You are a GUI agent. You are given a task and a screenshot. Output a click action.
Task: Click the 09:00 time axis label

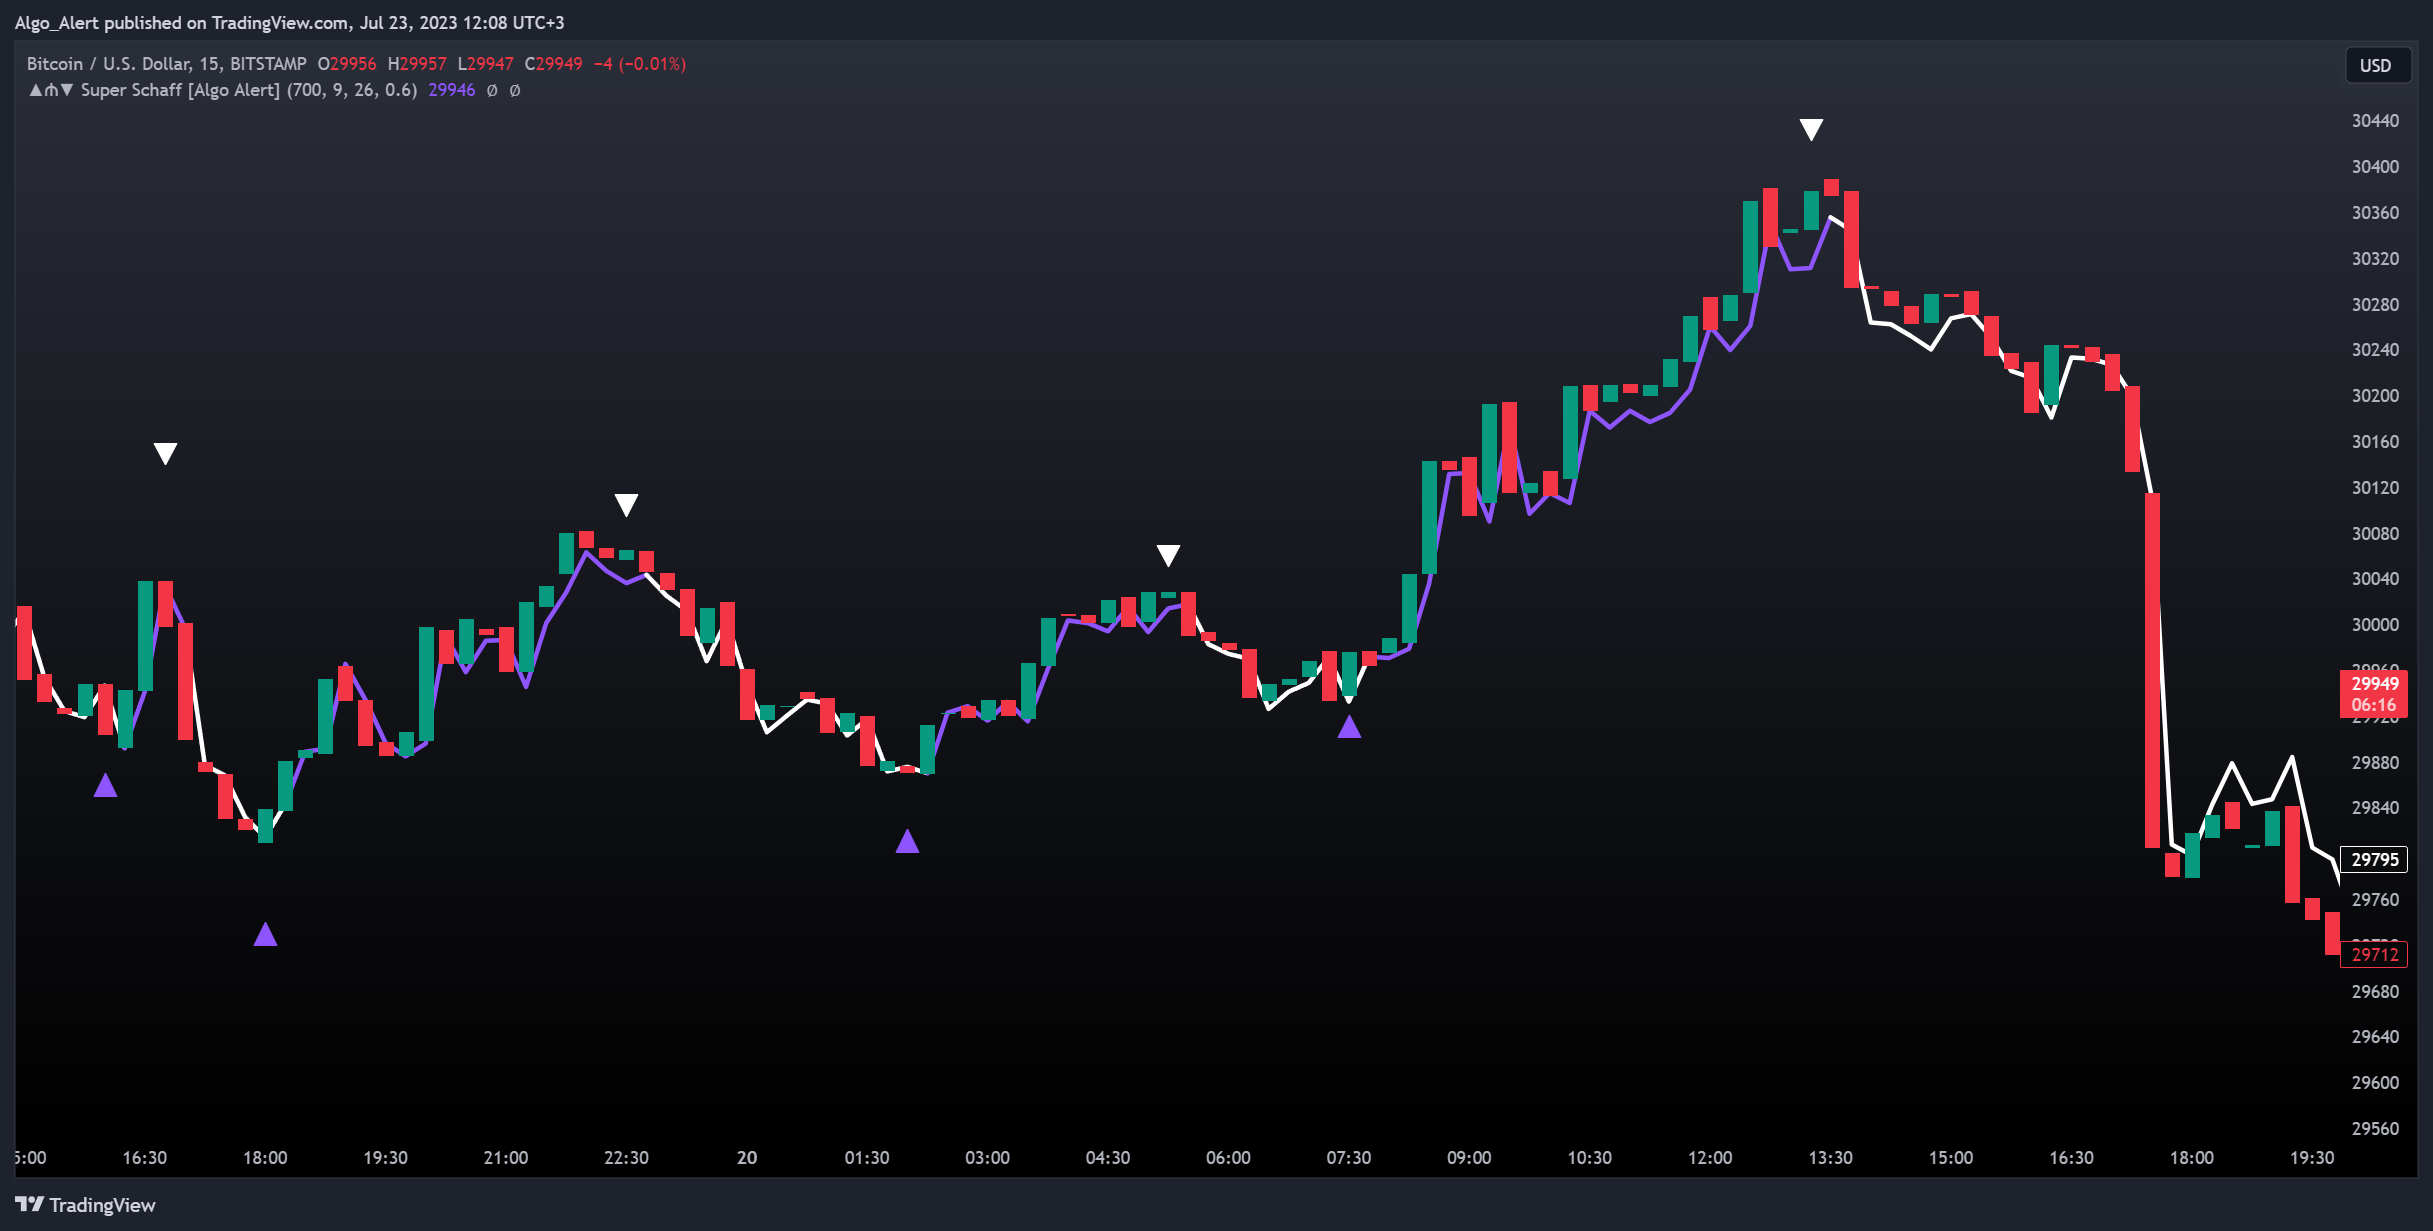coord(1469,1158)
